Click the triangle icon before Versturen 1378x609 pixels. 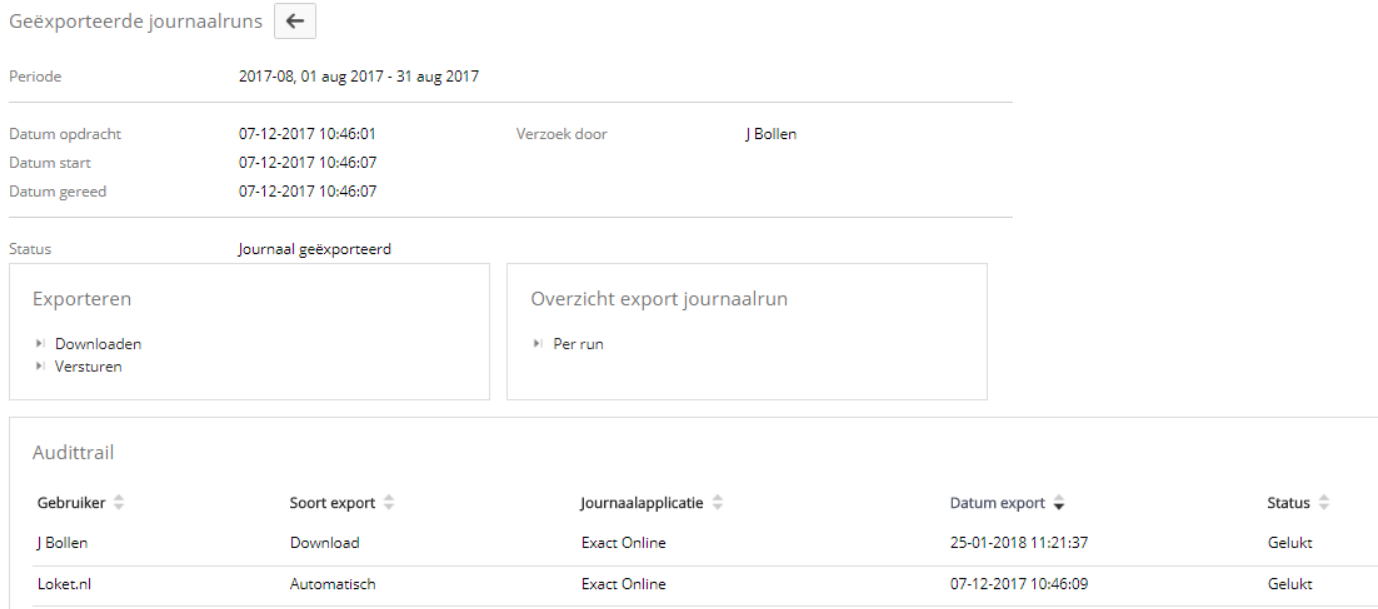pyautogui.click(x=39, y=367)
